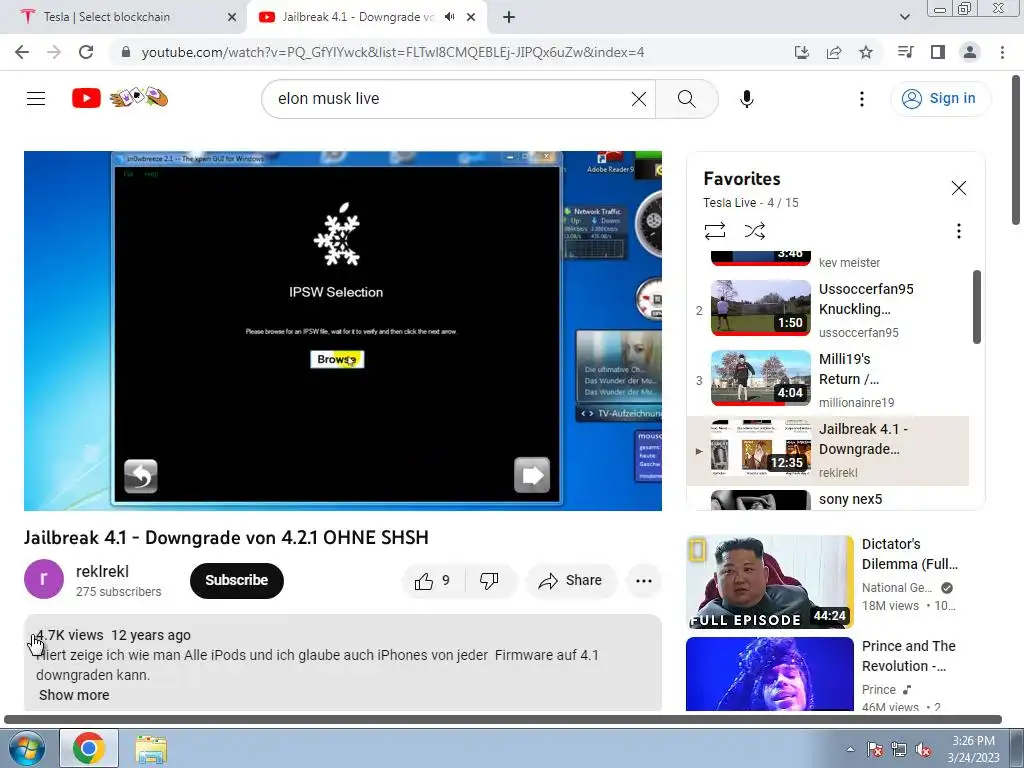View site info lock icon
This screenshot has width=1024, height=768.
[x=126, y=52]
